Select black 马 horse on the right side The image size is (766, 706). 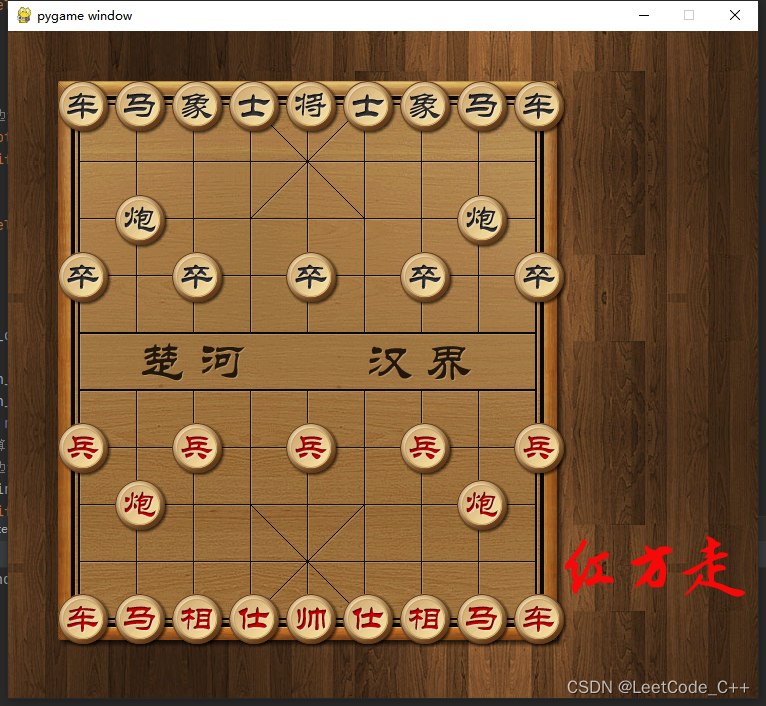point(482,106)
